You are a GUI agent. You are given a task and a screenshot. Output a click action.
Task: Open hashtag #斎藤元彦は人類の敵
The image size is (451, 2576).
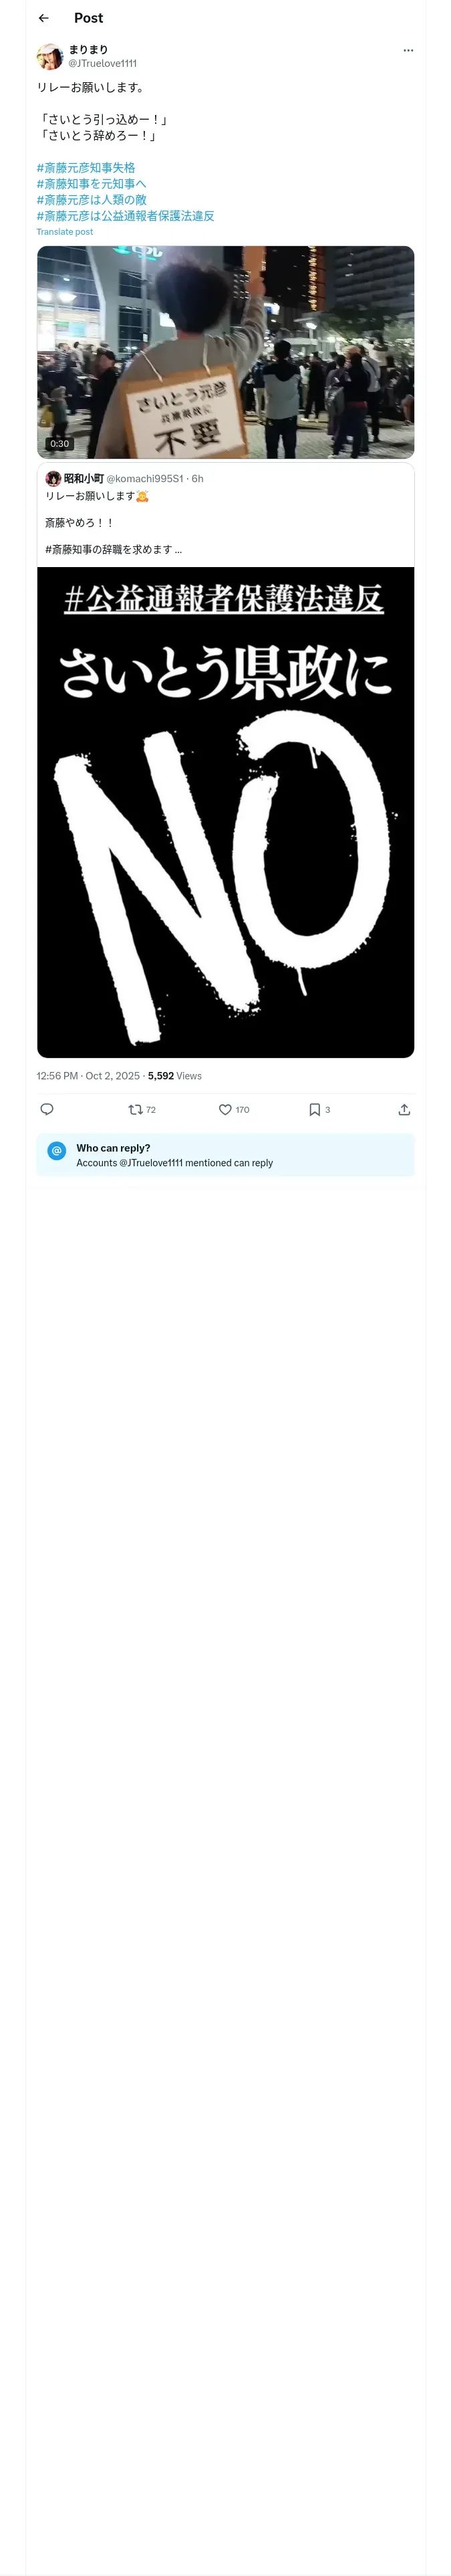91,200
